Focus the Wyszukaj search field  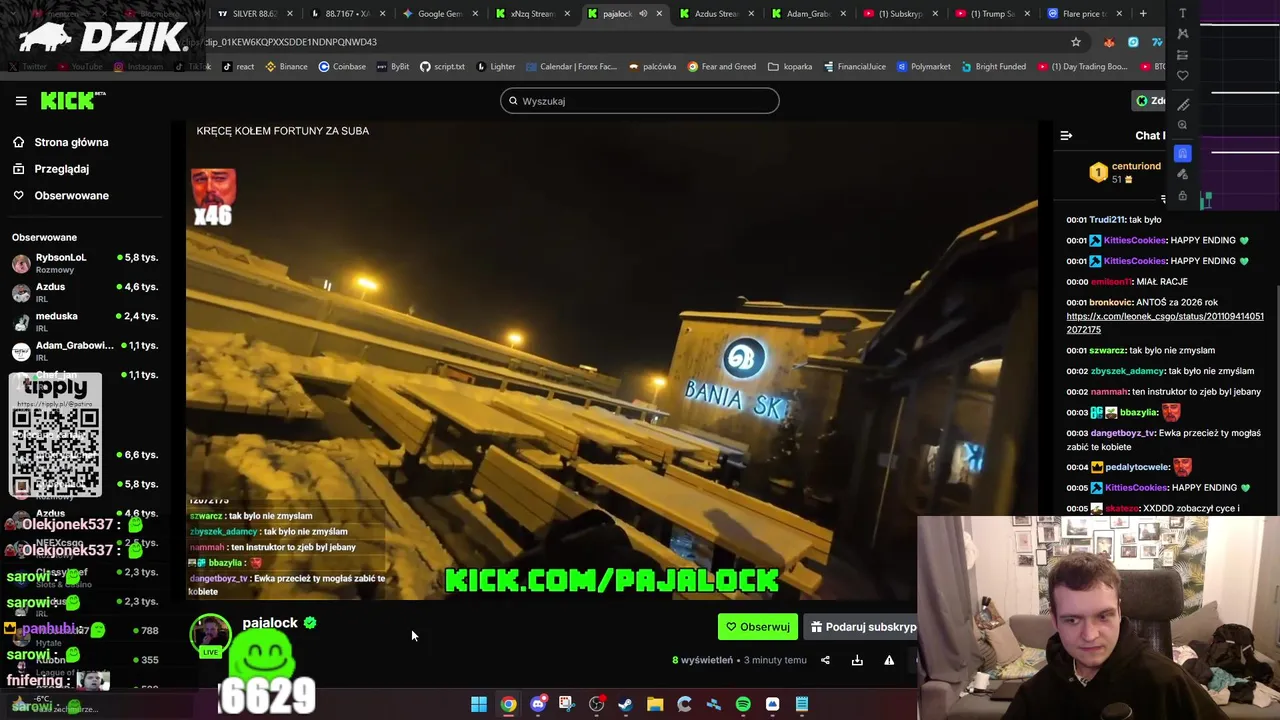[639, 101]
